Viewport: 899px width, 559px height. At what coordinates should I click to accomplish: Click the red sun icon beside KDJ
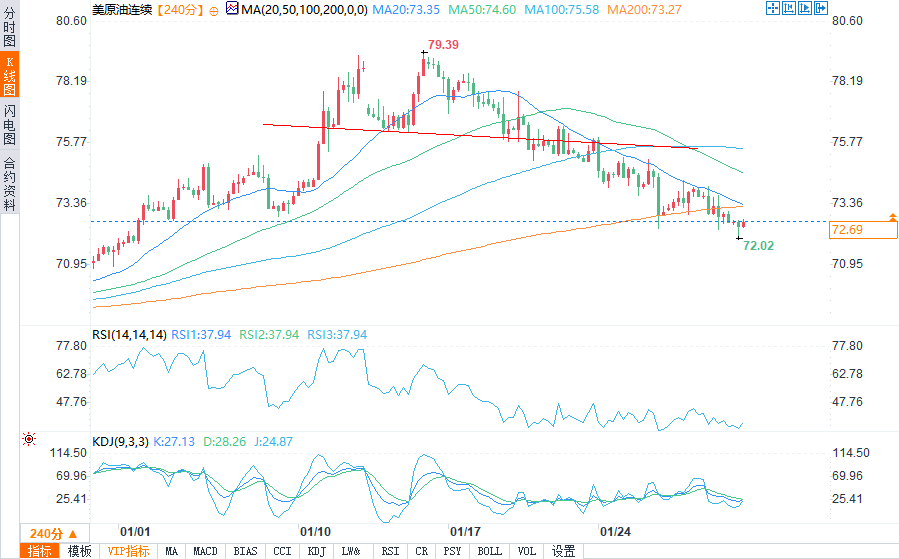29,439
